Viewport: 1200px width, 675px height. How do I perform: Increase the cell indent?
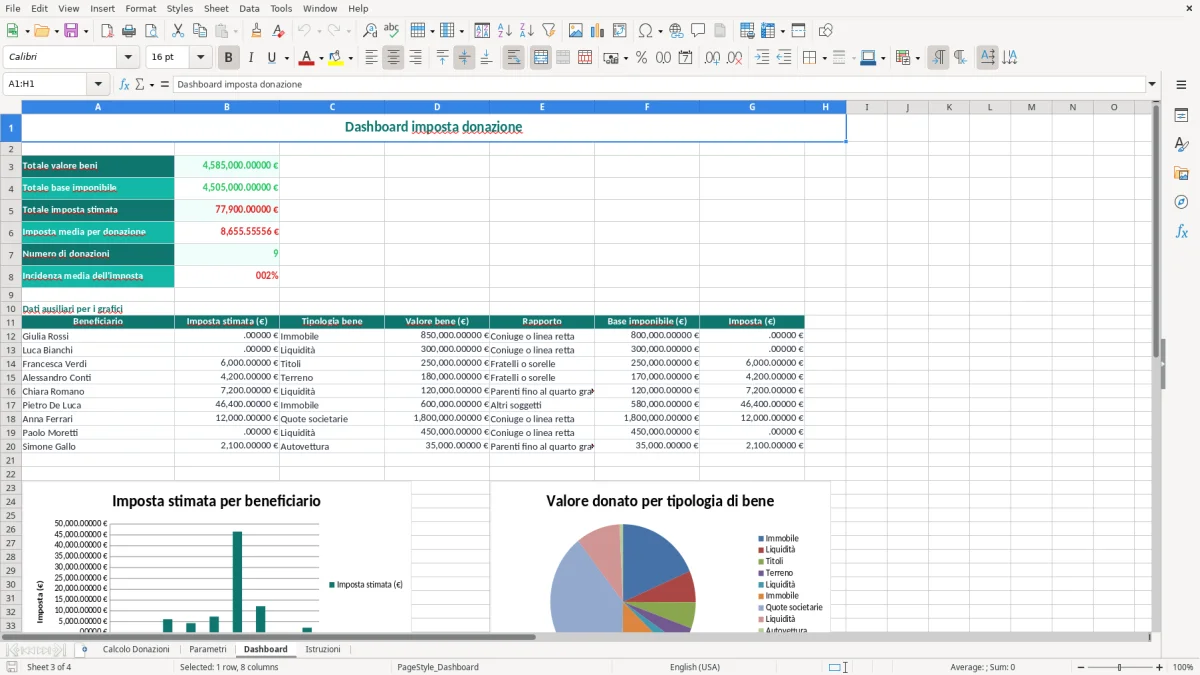click(762, 58)
